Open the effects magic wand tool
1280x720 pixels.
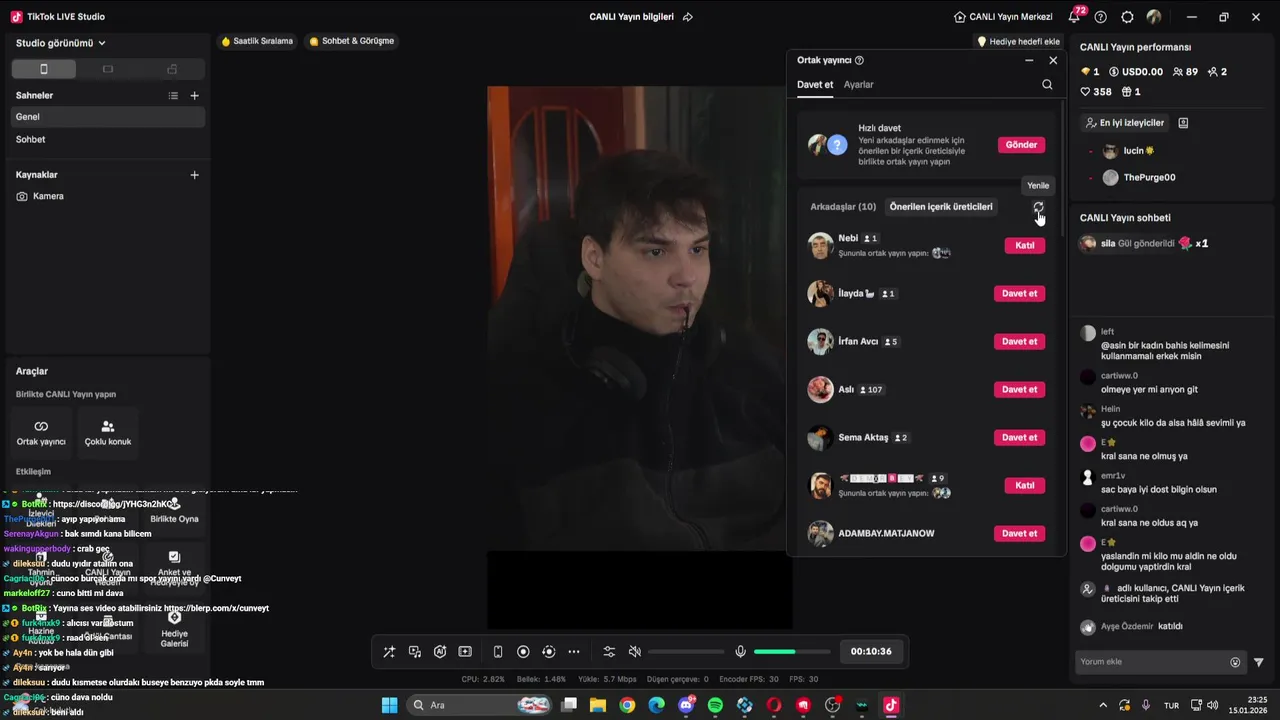(x=389, y=652)
